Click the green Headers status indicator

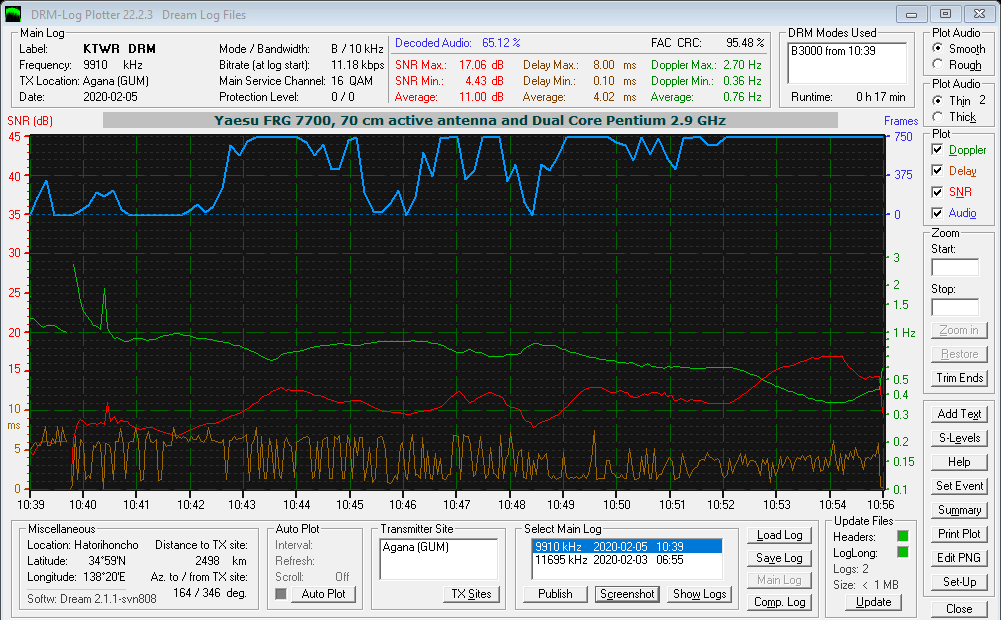tap(903, 536)
